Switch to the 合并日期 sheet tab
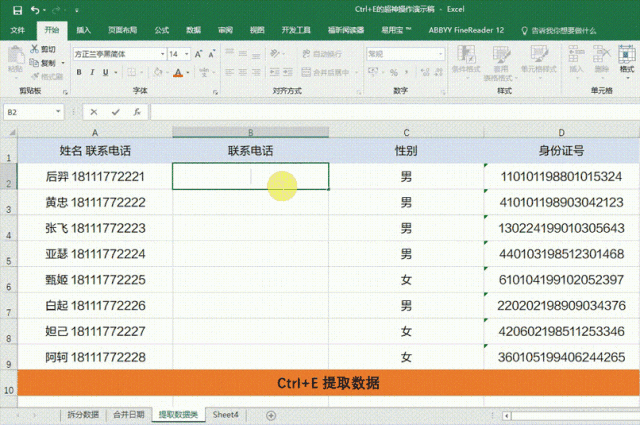 [129, 414]
